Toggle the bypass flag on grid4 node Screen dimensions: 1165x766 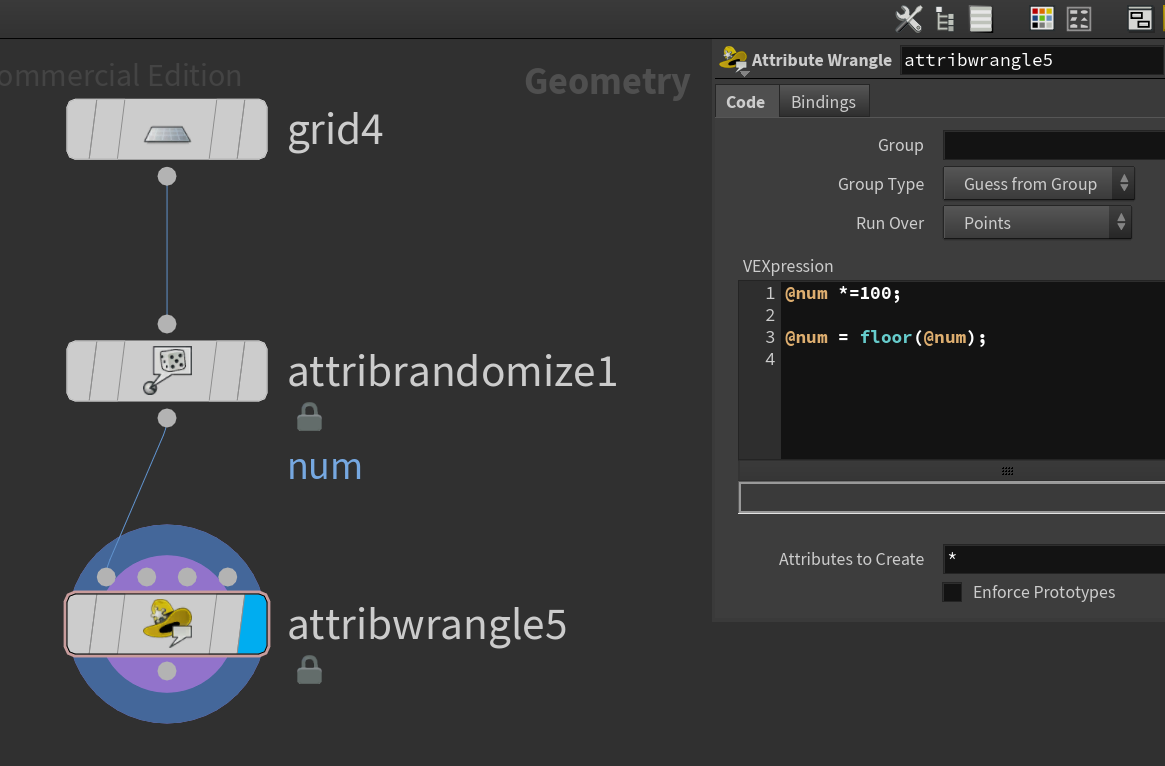[x=105, y=129]
